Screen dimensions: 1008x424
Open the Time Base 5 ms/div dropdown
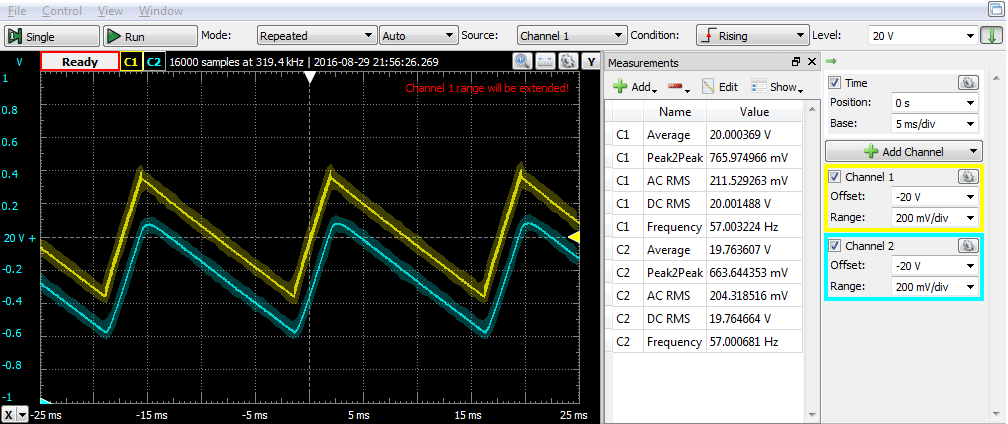click(x=934, y=123)
